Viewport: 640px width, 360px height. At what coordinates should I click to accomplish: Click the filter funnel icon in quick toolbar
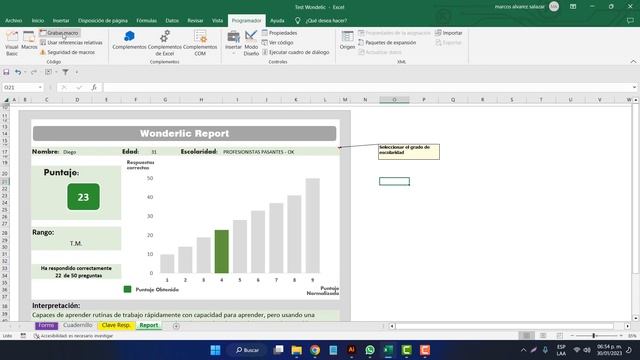point(65,72)
